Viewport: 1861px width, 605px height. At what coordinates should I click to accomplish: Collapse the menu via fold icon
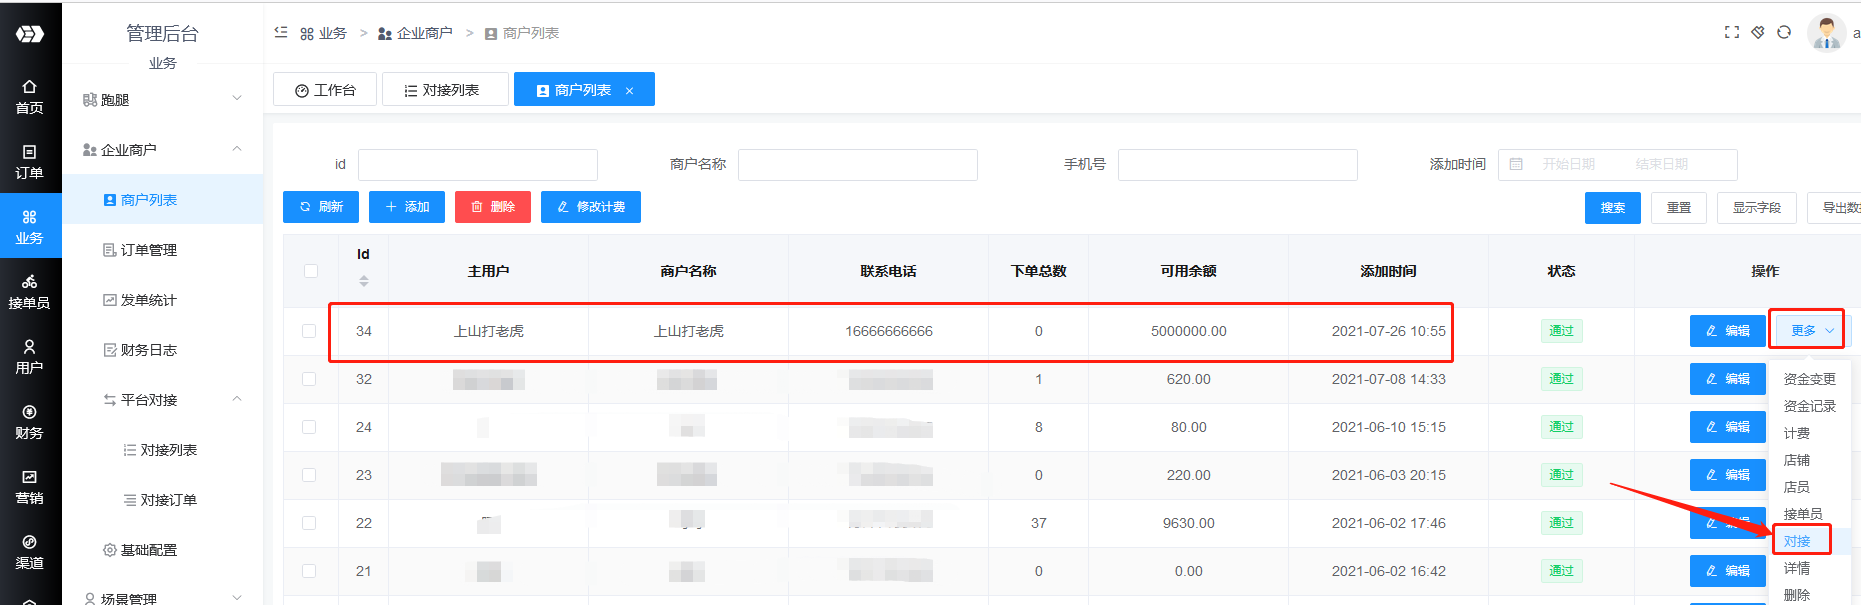coord(281,33)
